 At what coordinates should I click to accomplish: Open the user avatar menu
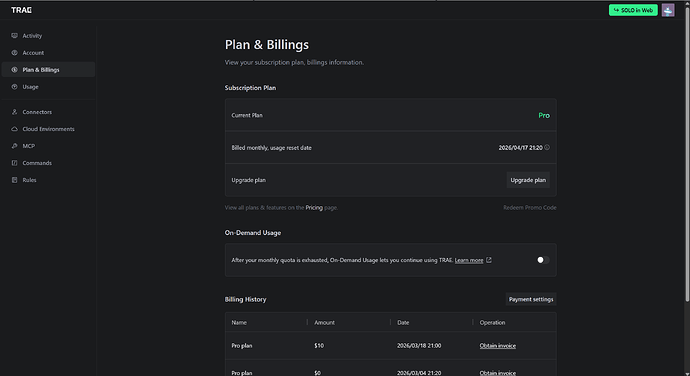tap(668, 10)
